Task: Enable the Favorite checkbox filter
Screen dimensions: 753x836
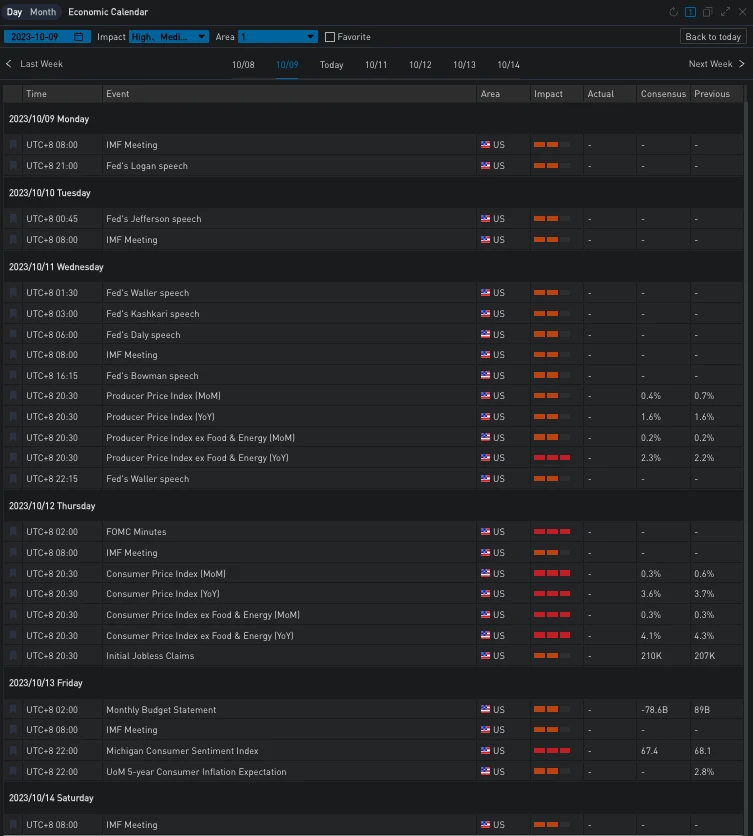Action: pos(330,37)
